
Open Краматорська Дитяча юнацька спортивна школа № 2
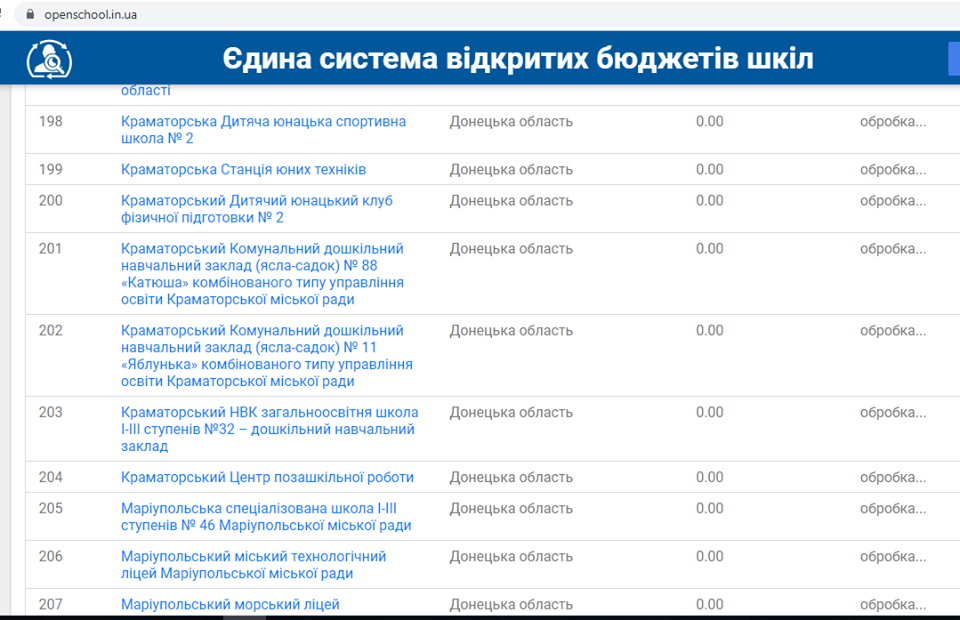[263, 130]
